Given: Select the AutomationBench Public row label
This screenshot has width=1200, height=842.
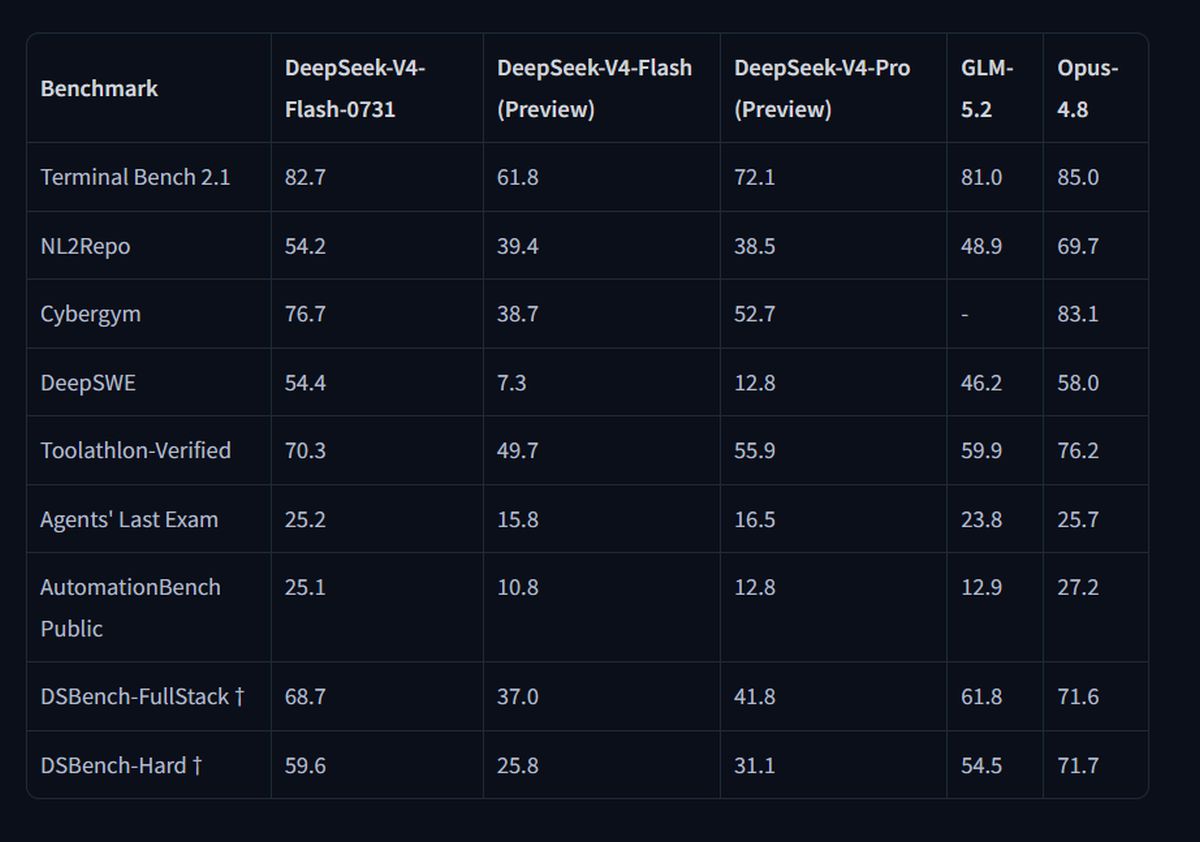Looking at the screenshot, I should click(x=130, y=608).
